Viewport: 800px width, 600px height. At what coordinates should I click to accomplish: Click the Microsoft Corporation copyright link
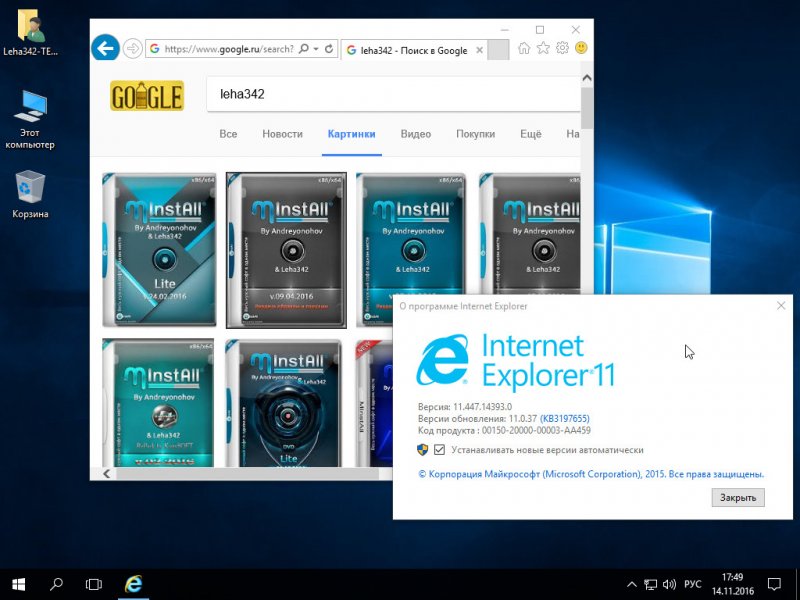click(x=591, y=474)
